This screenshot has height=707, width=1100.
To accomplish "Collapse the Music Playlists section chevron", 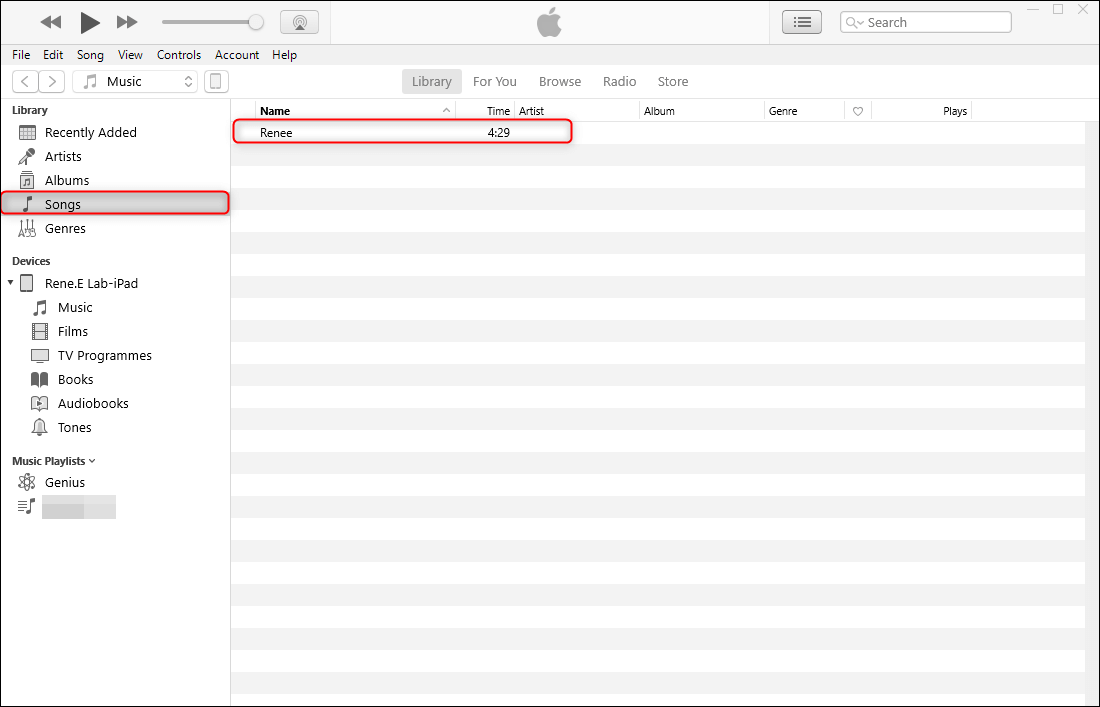I will pyautogui.click(x=93, y=461).
